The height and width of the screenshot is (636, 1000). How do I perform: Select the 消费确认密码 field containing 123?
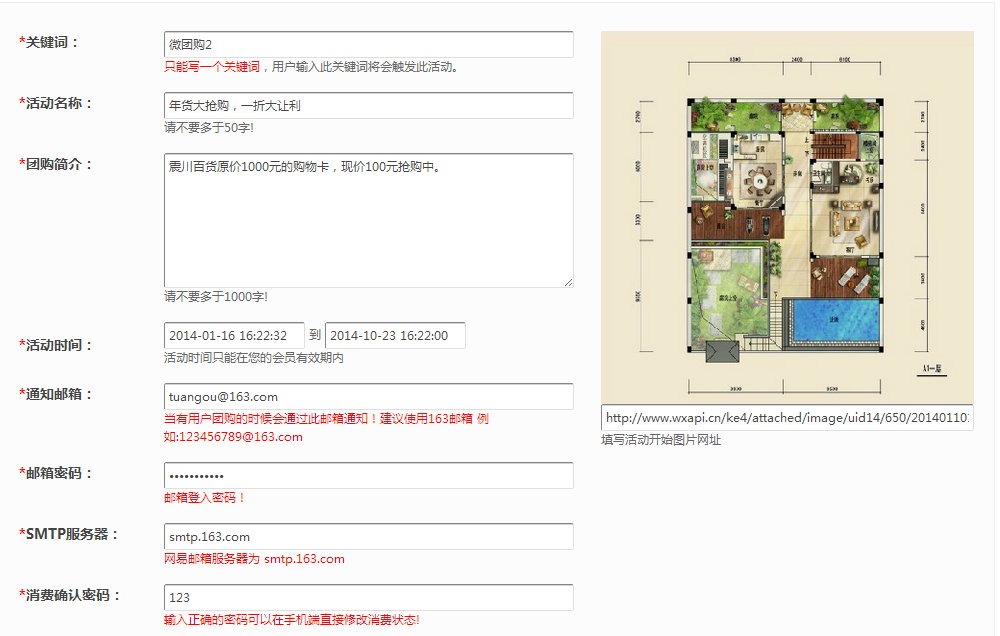368,598
